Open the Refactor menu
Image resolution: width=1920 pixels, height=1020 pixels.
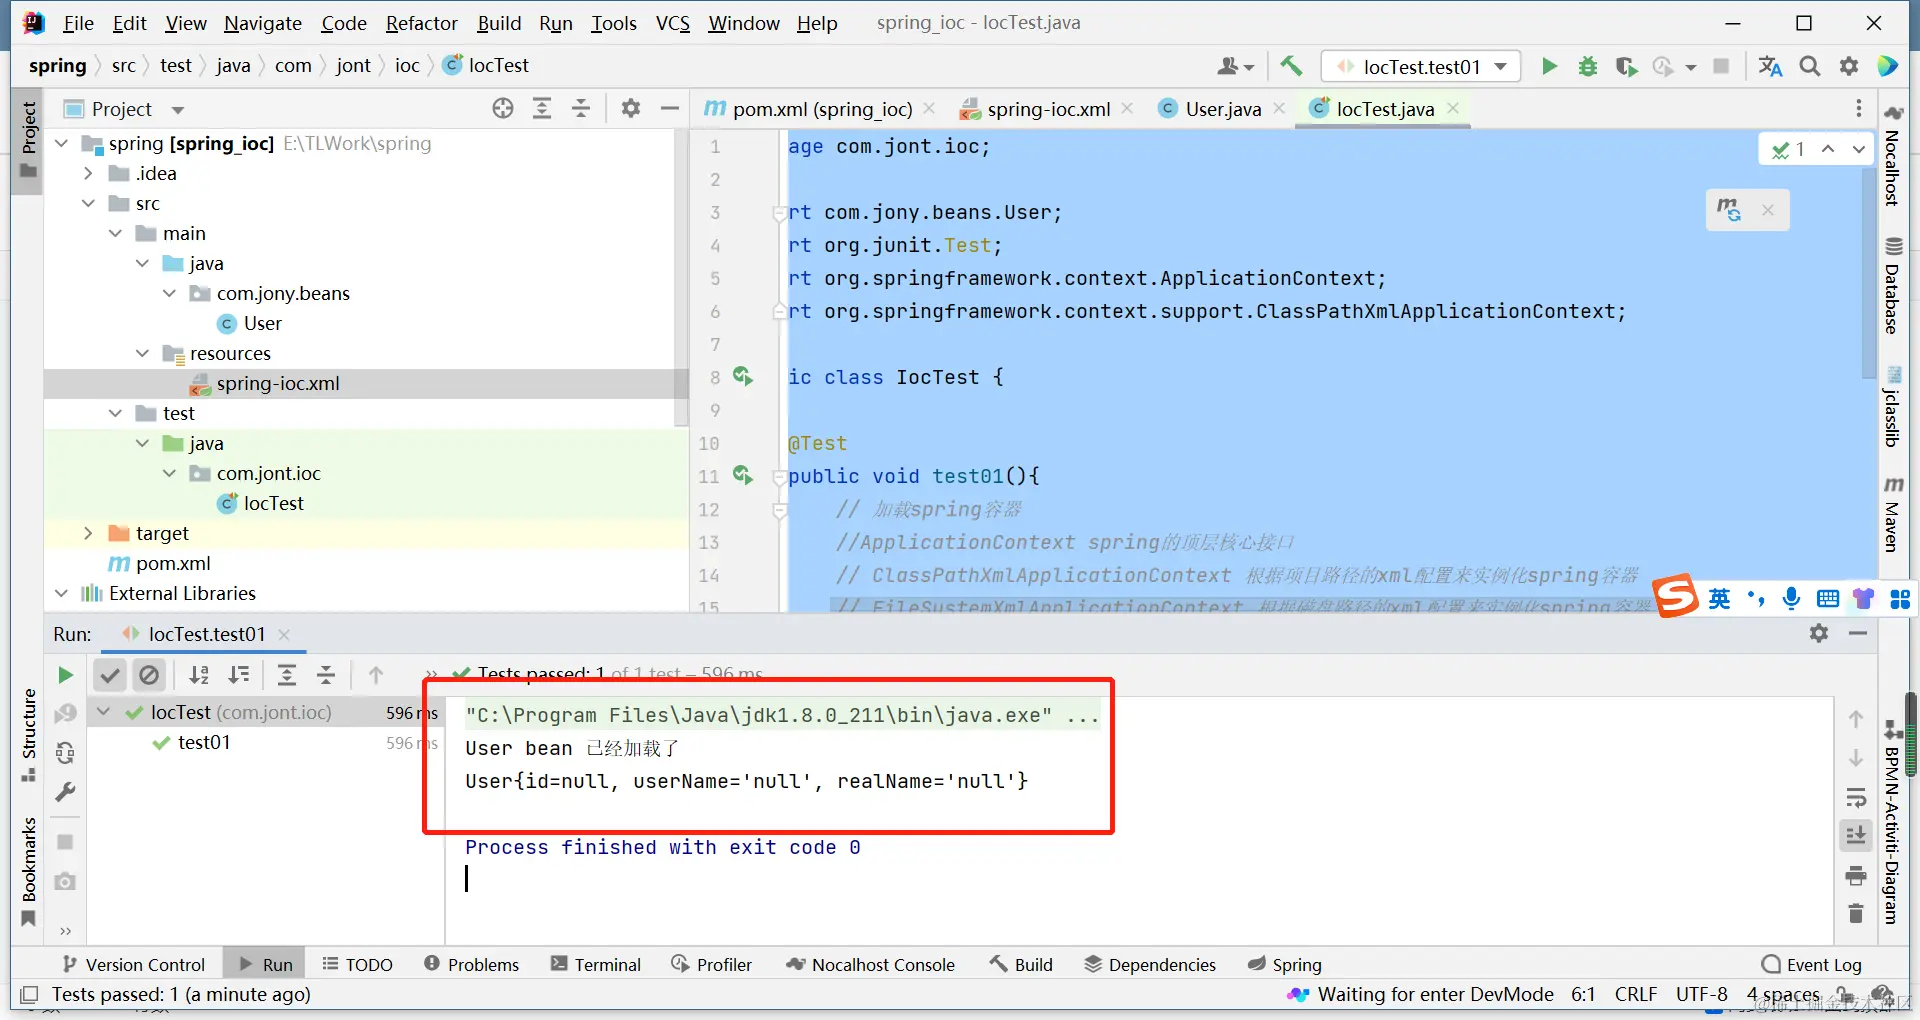tap(421, 23)
